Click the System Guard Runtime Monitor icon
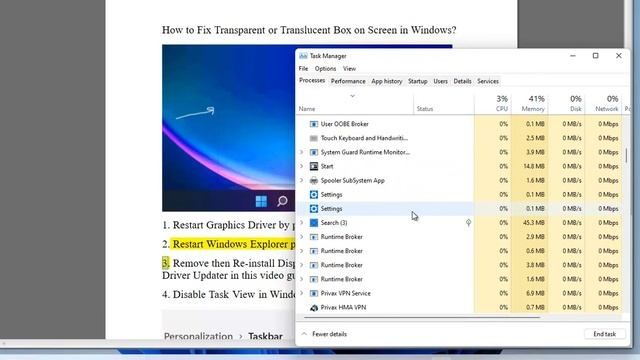 pos(313,152)
